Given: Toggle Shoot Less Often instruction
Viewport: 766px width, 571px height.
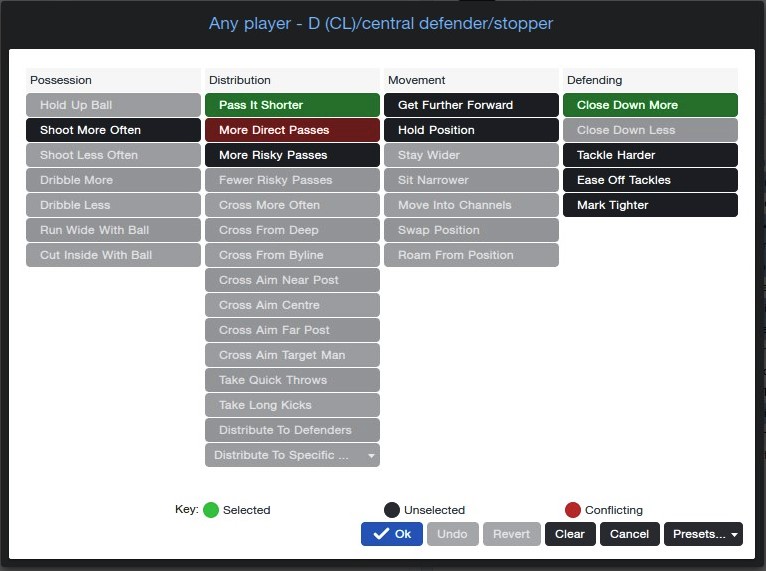Looking at the screenshot, I should pos(113,155).
